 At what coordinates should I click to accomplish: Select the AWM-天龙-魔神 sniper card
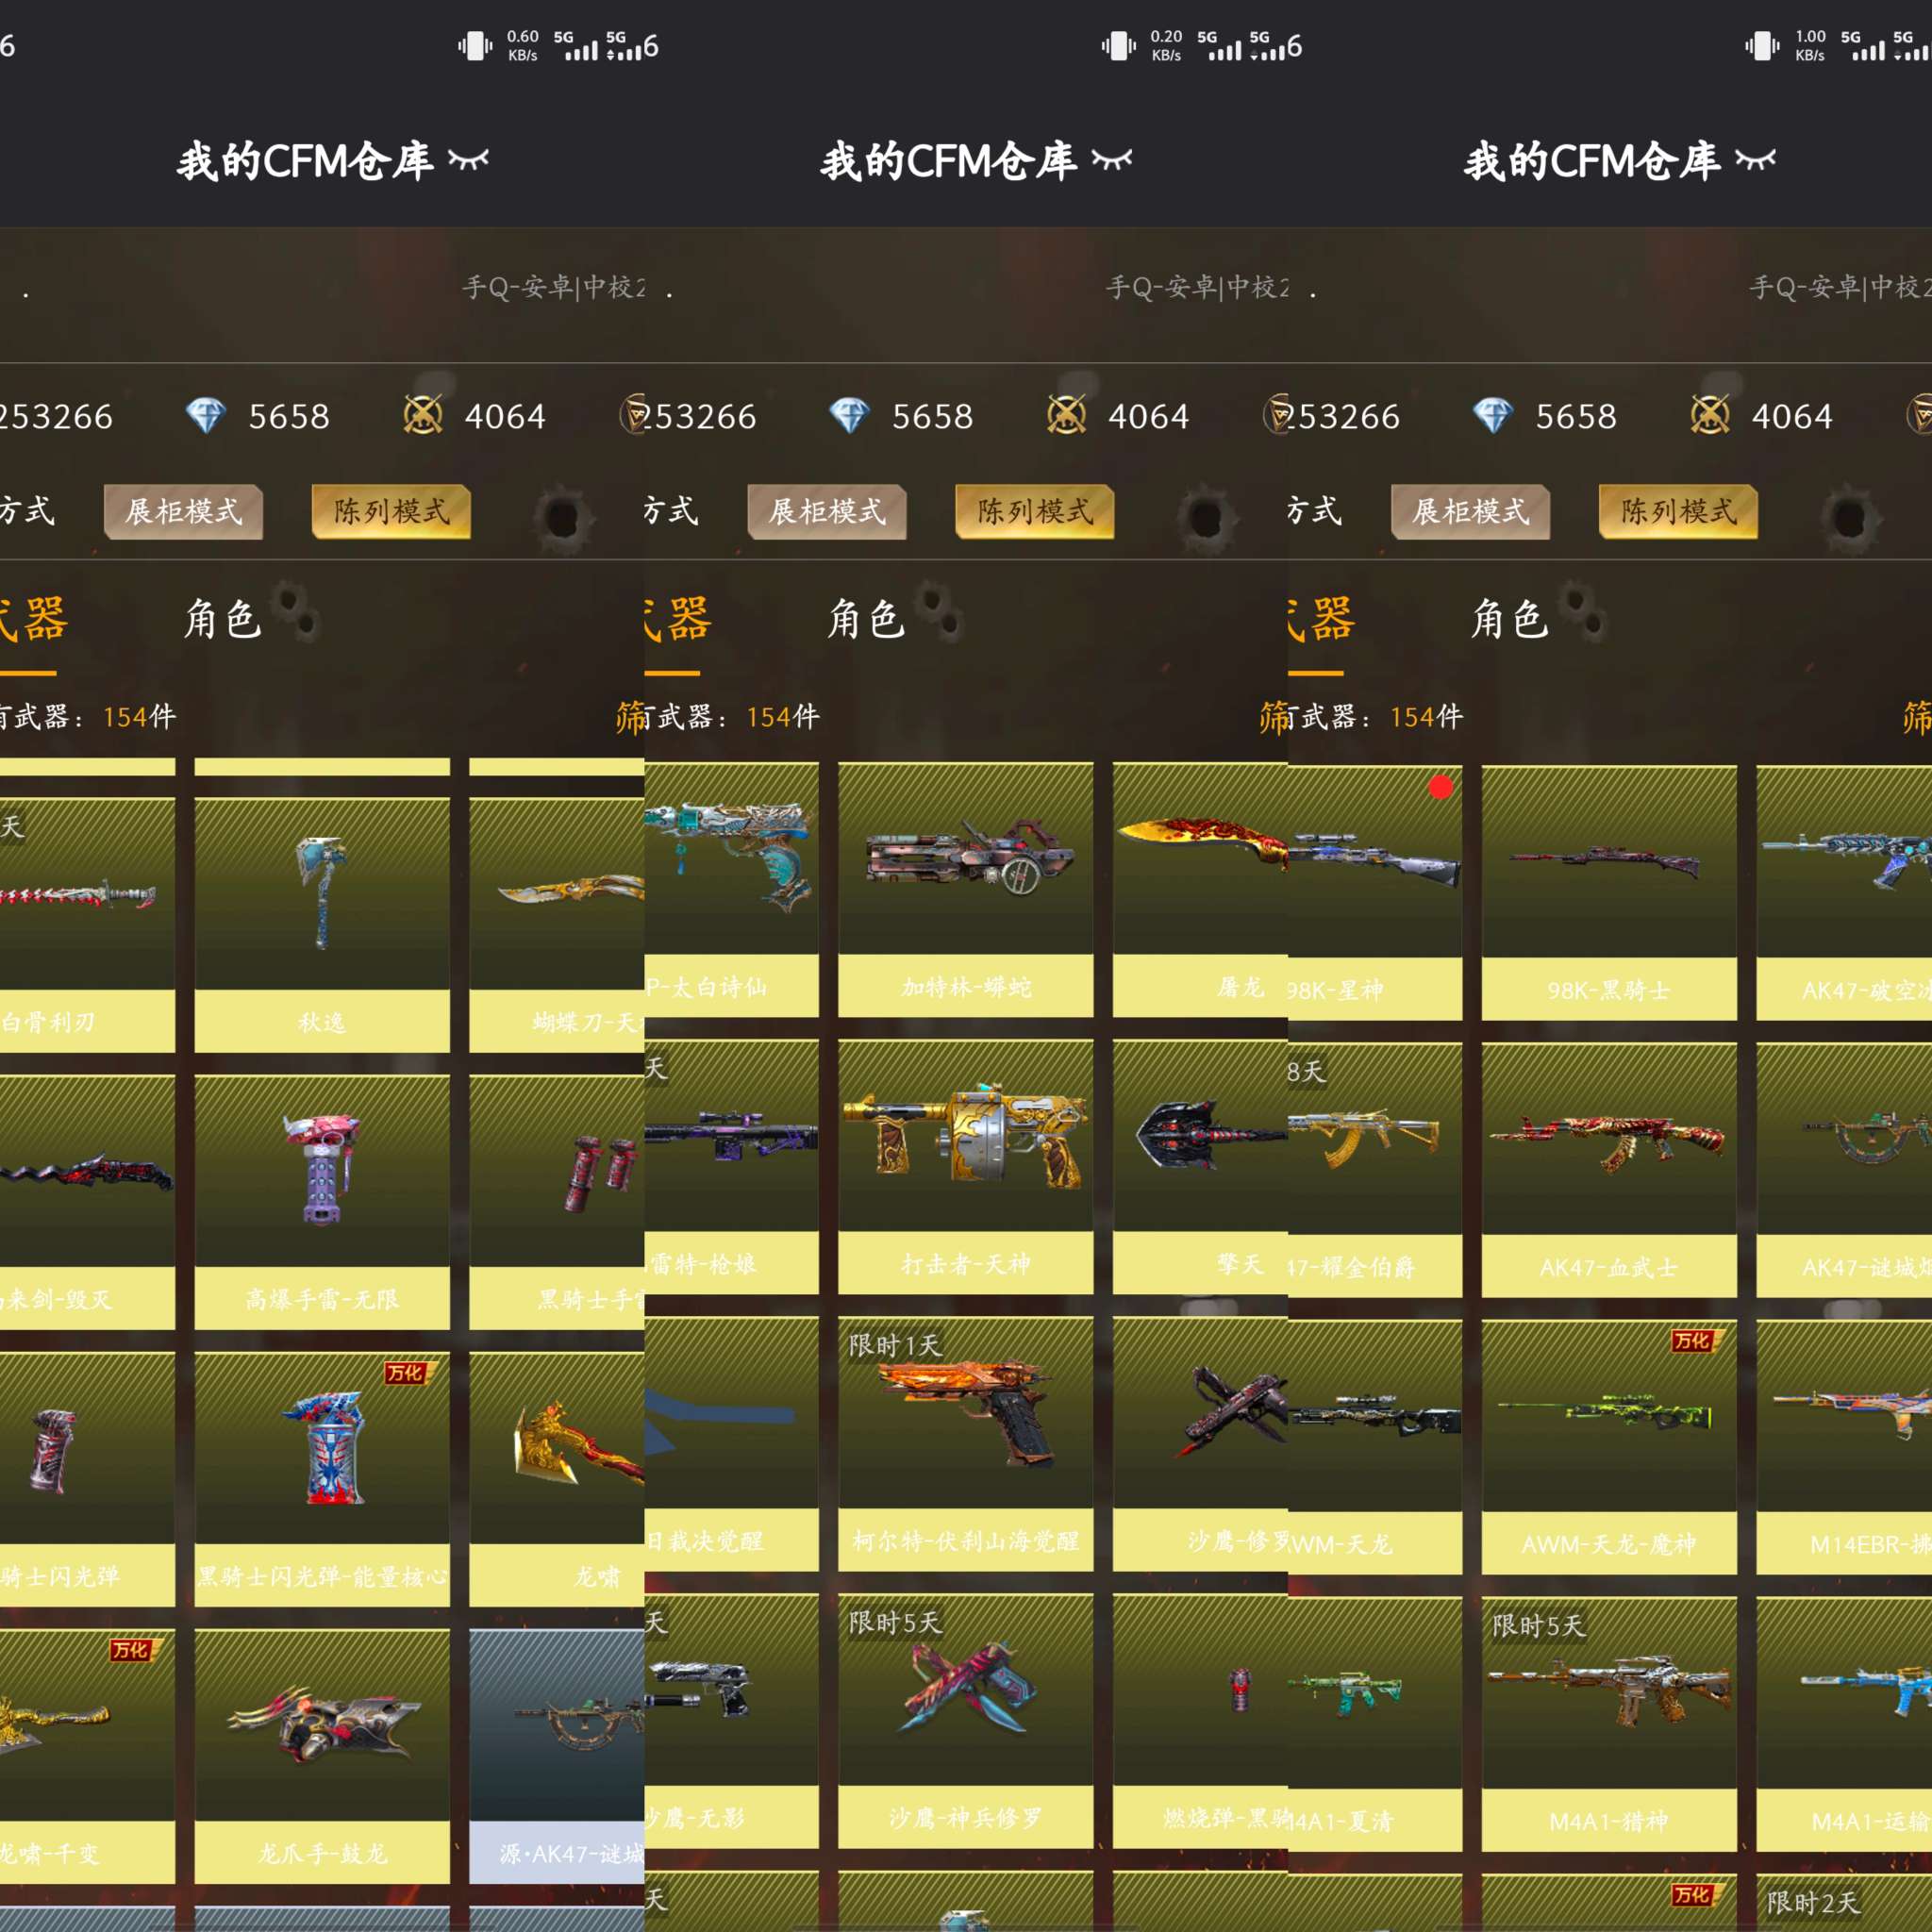[1608, 1445]
